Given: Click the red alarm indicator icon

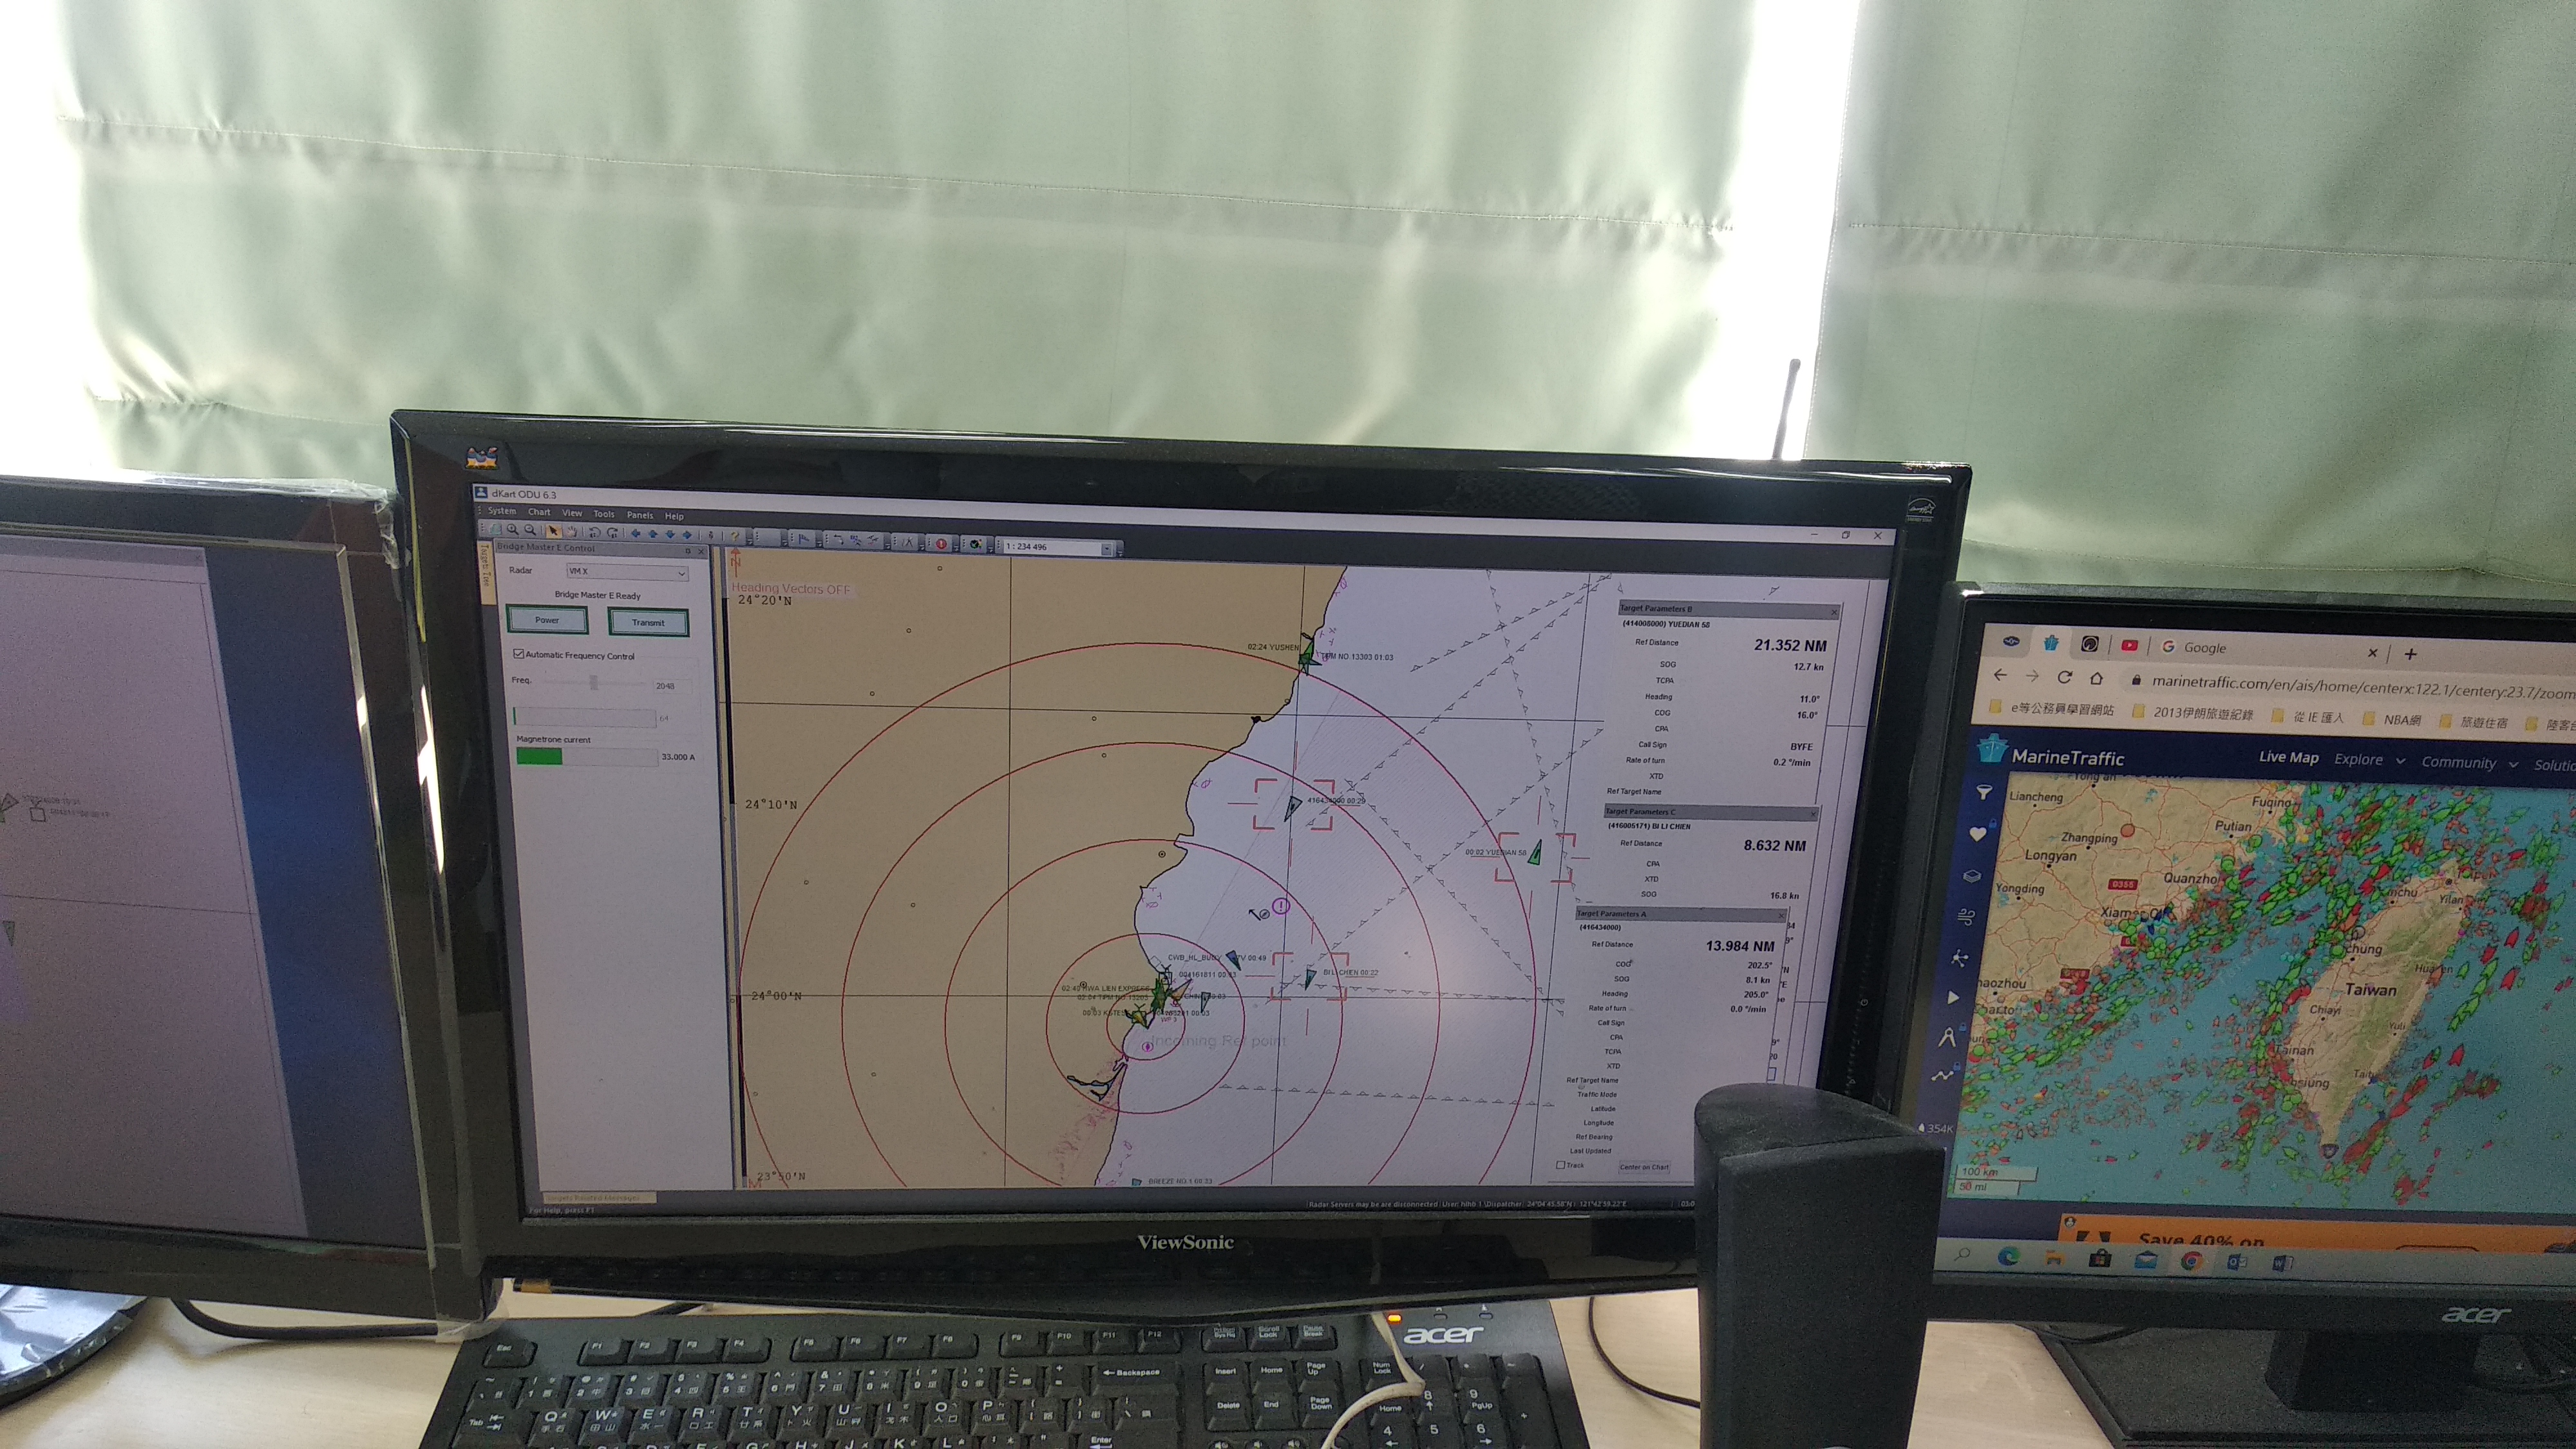Looking at the screenshot, I should pyautogui.click(x=941, y=544).
